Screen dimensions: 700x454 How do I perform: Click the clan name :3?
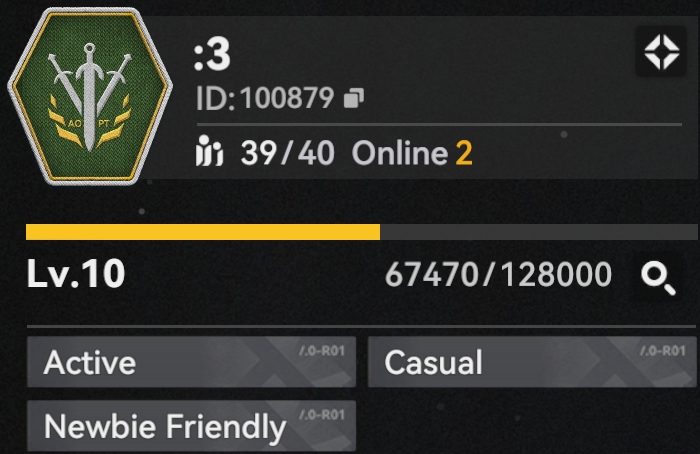point(212,55)
